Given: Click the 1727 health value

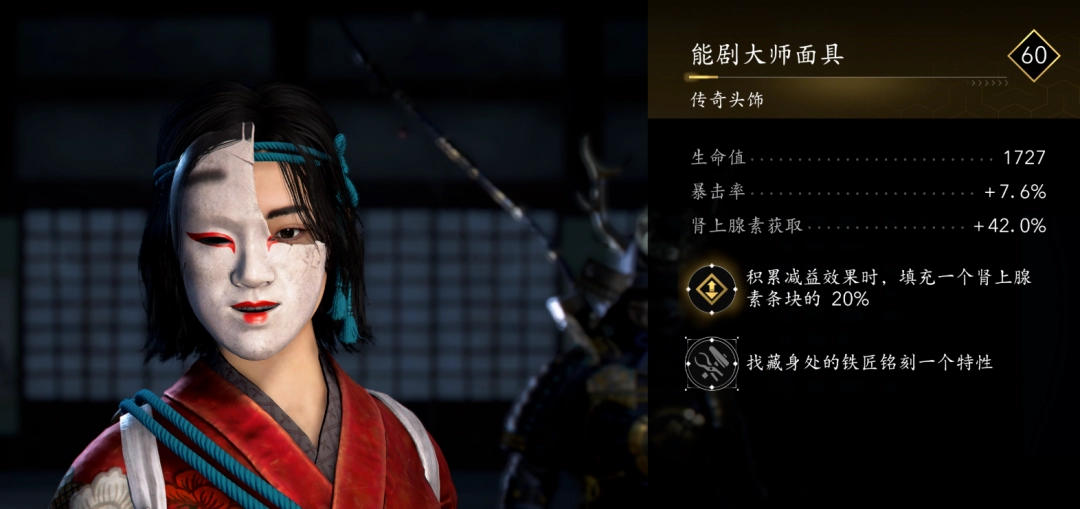Looking at the screenshot, I should [x=1025, y=158].
